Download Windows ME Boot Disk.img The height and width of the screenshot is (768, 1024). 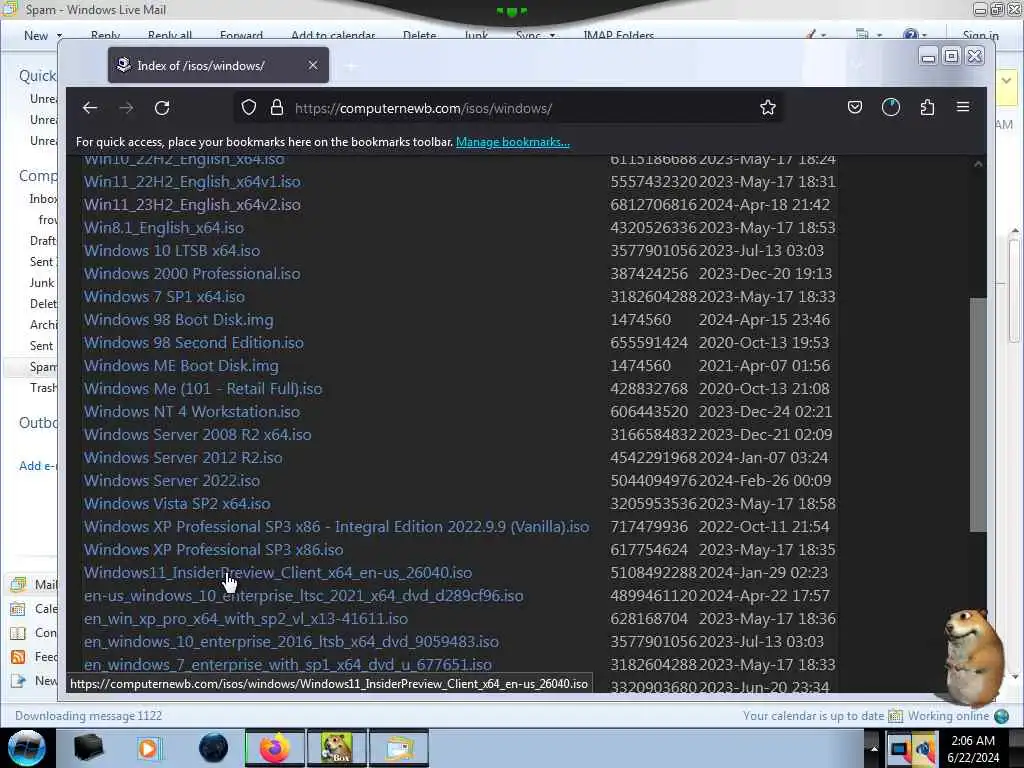coord(182,366)
